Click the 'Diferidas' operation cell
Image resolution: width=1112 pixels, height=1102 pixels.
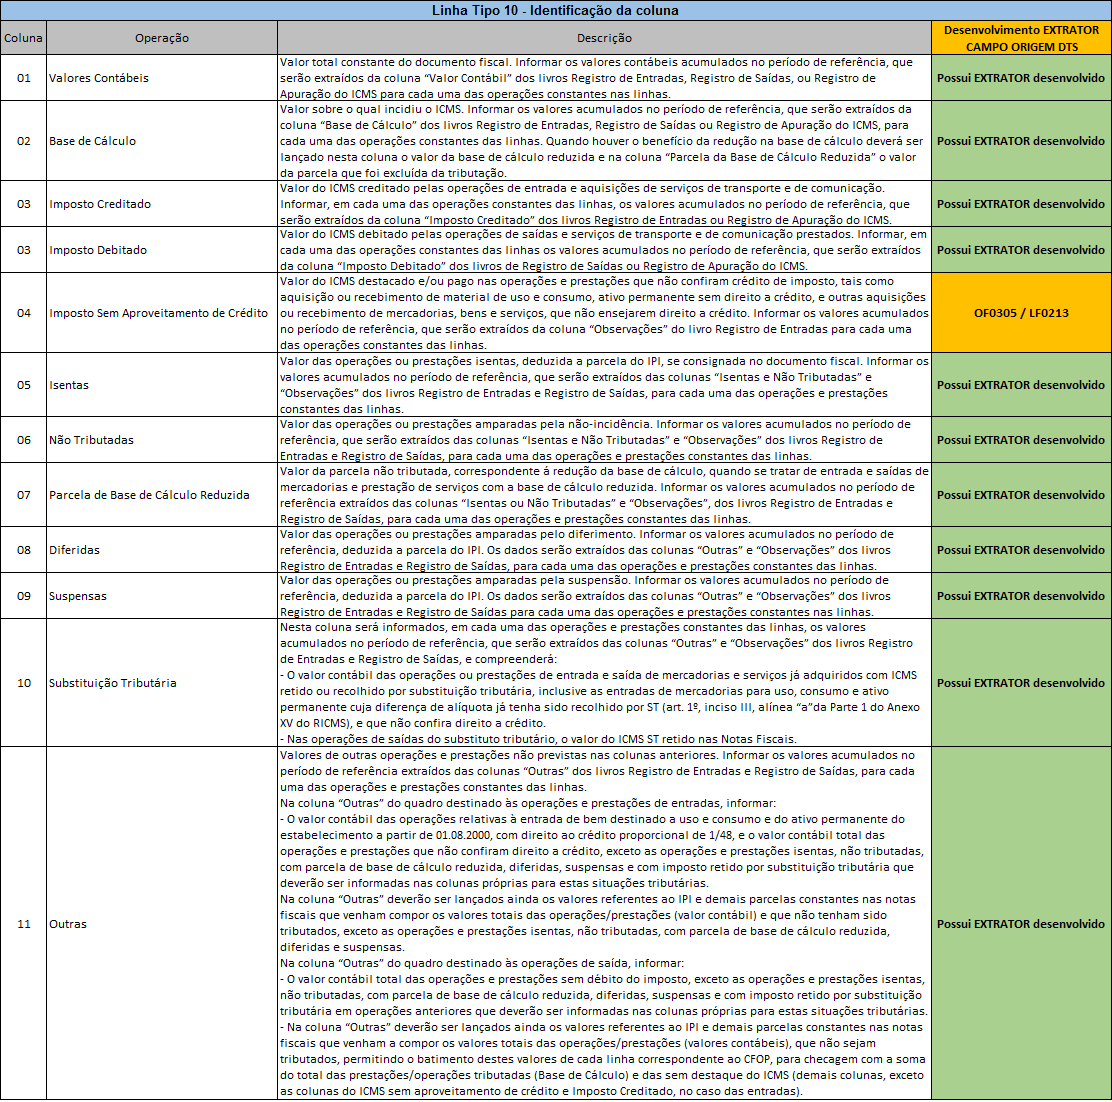point(162,550)
